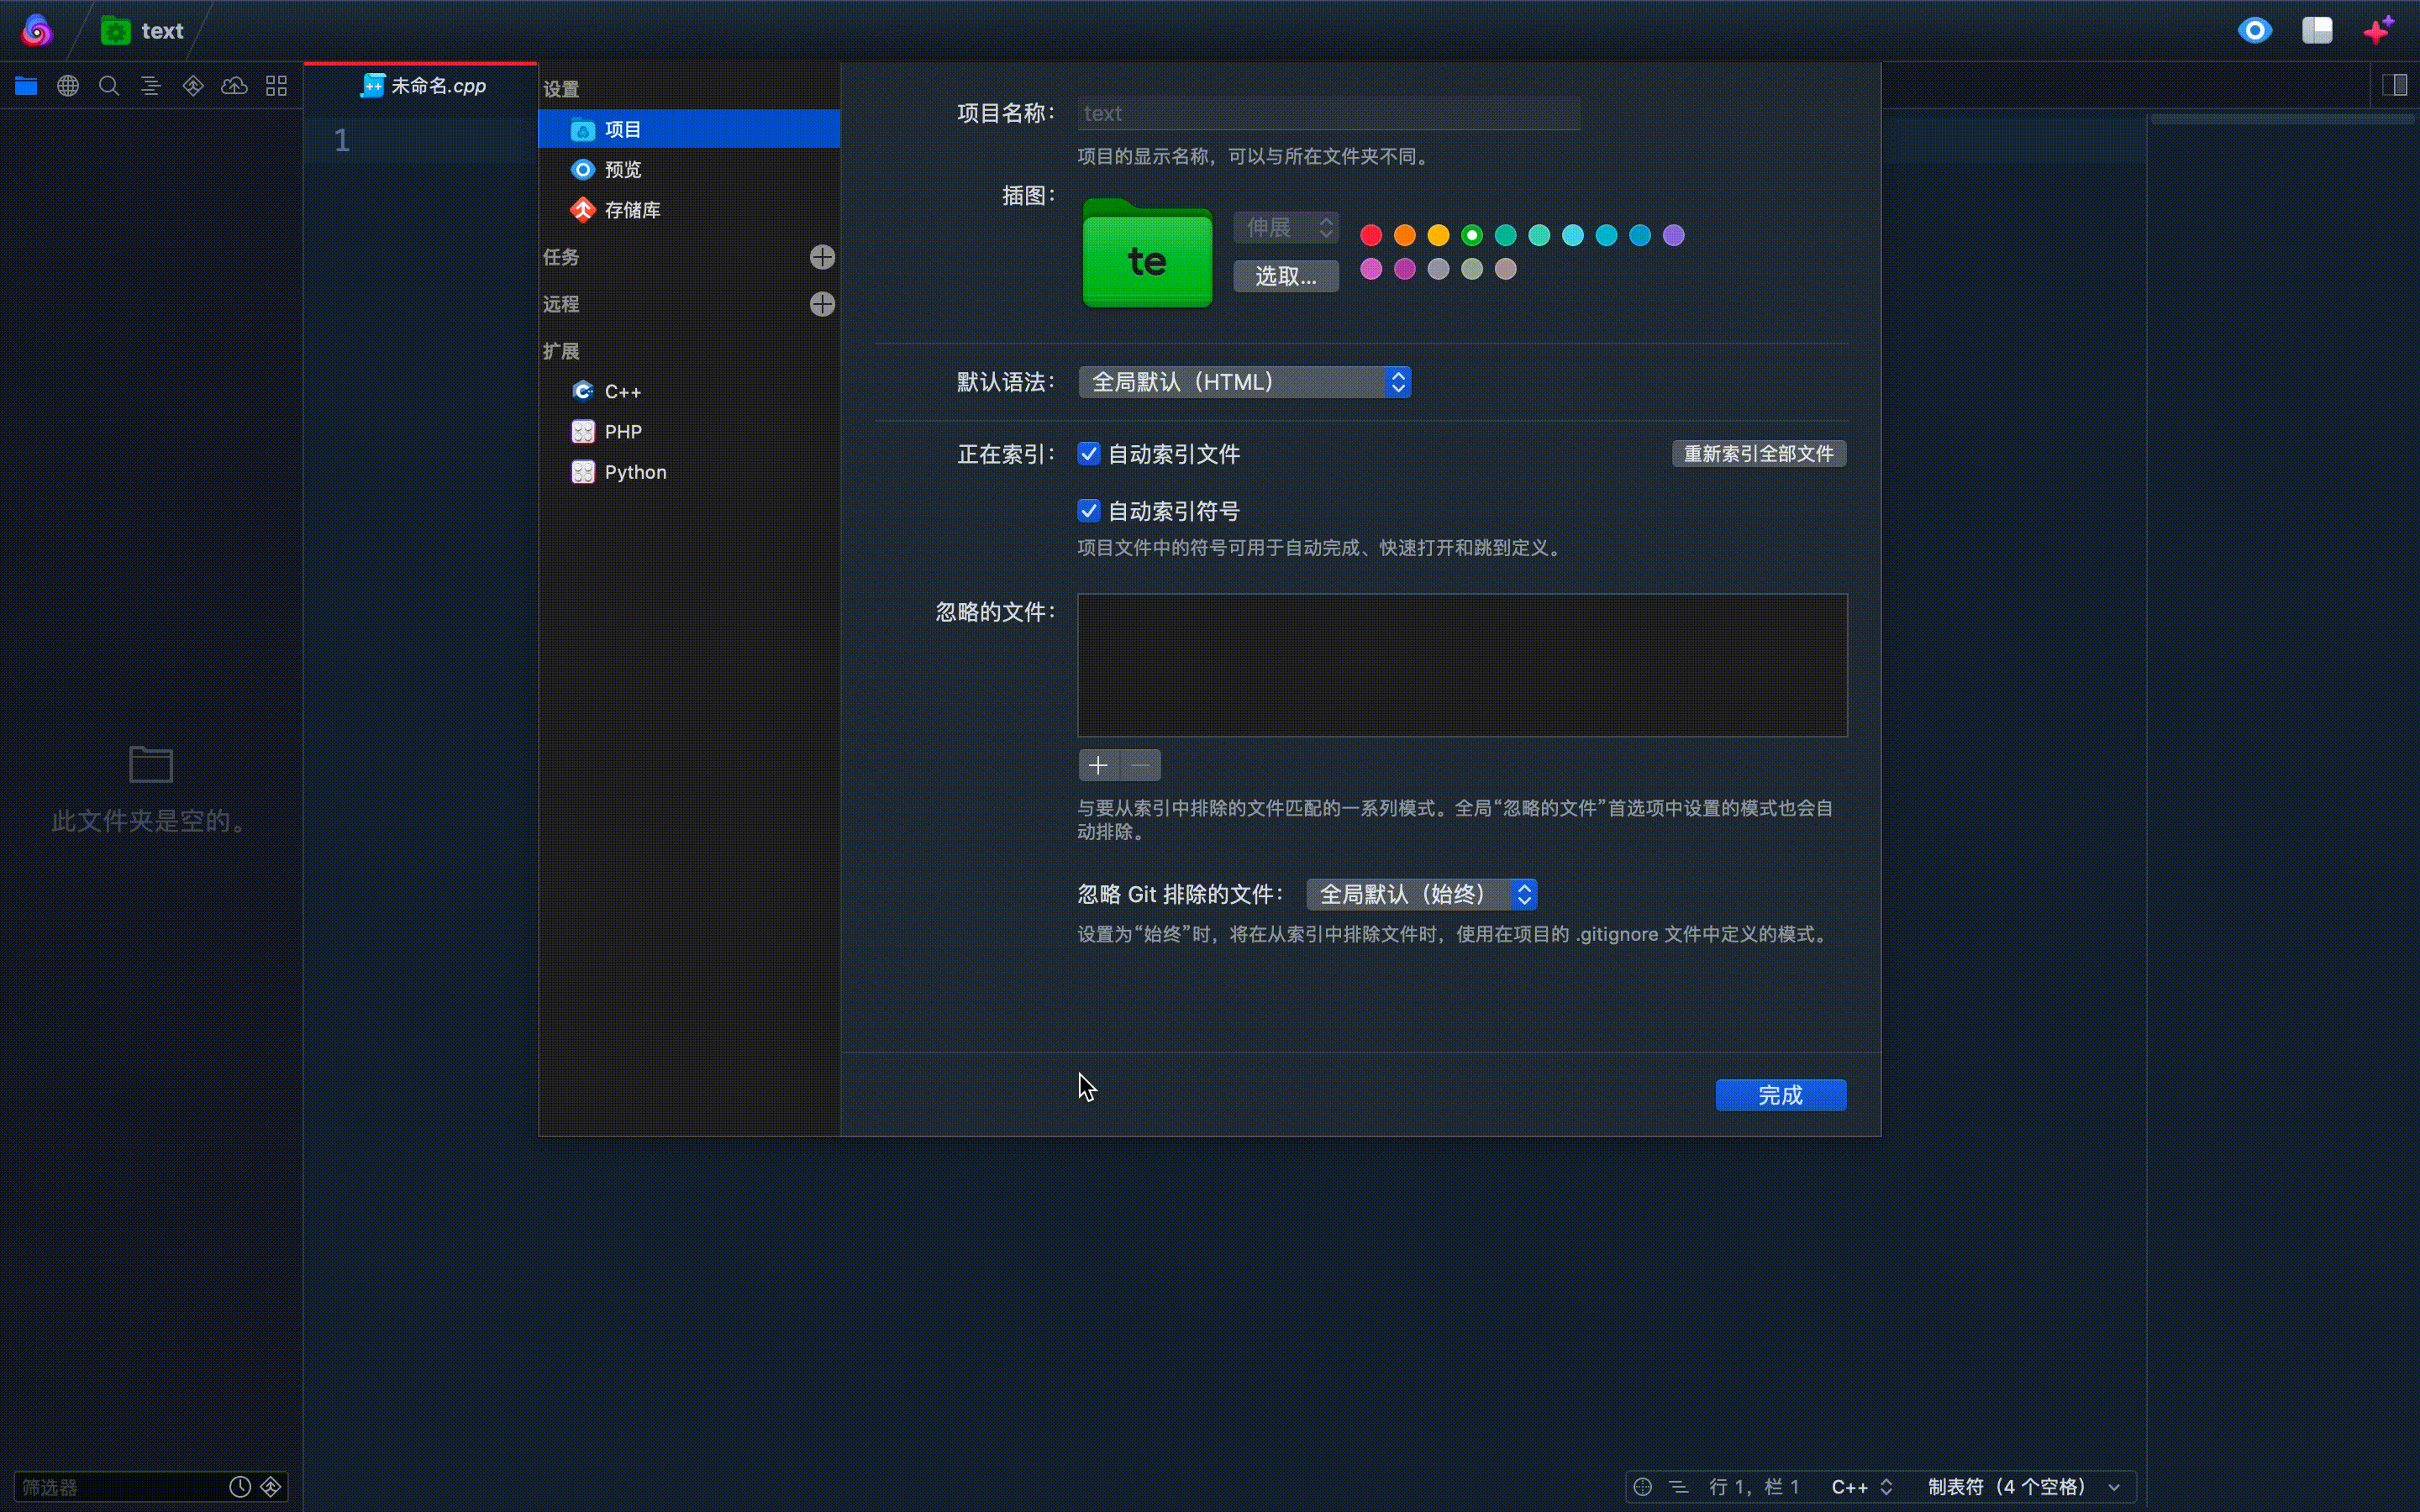The width and height of the screenshot is (2420, 1512).
Task: Select the Publish cloud upload icon
Action: coord(234,86)
